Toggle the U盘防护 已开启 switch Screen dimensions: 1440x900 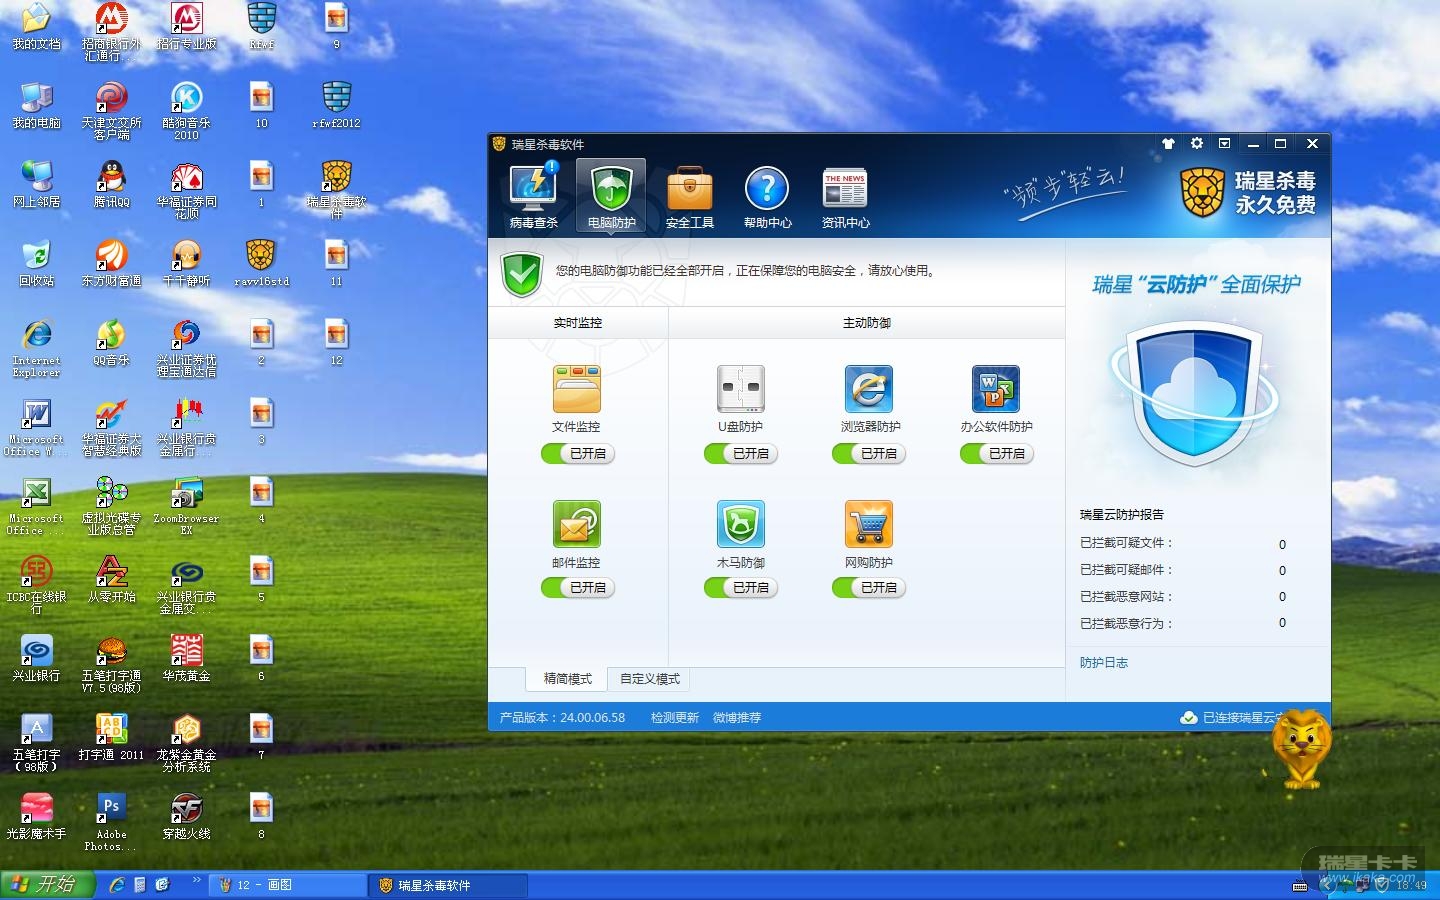coord(741,454)
